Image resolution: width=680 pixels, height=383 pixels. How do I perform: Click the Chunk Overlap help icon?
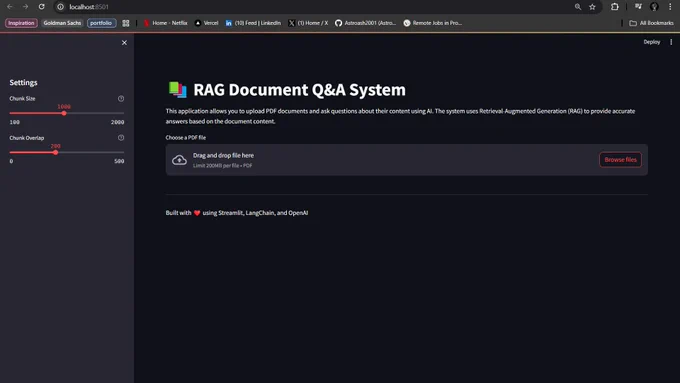click(121, 137)
